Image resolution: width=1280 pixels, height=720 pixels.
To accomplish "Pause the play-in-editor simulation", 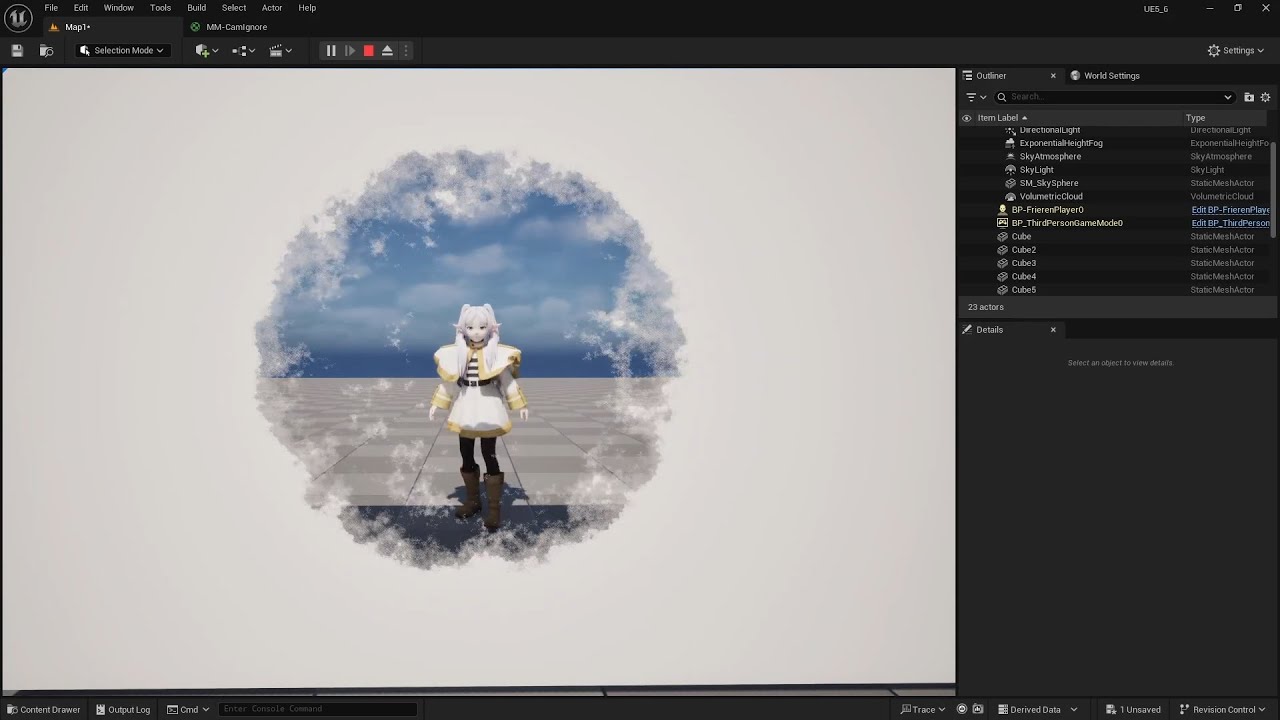I will click(x=331, y=50).
